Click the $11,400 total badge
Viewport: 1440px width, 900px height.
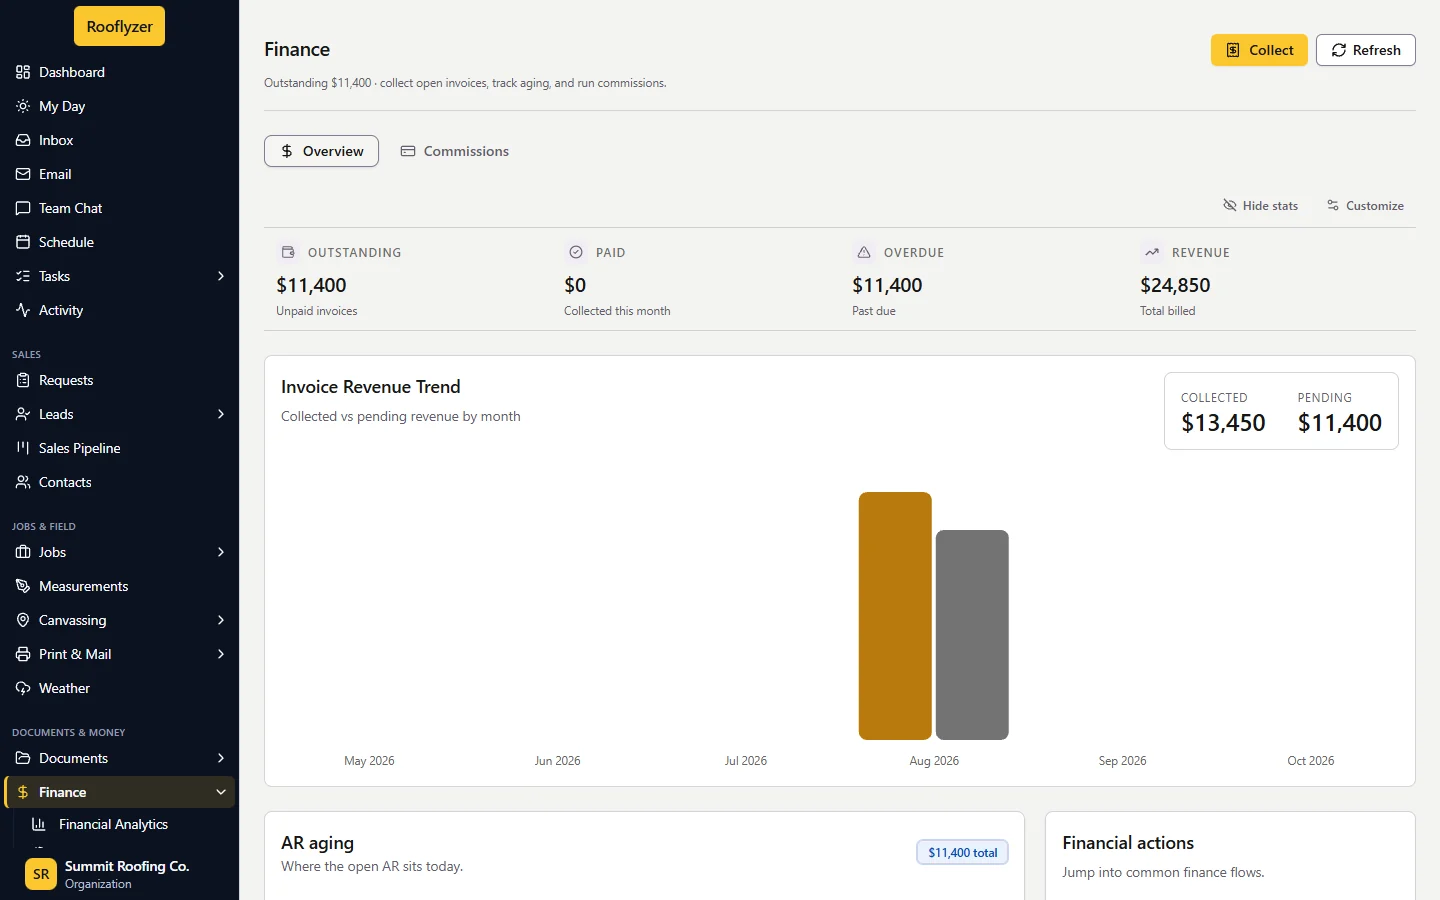(x=962, y=852)
